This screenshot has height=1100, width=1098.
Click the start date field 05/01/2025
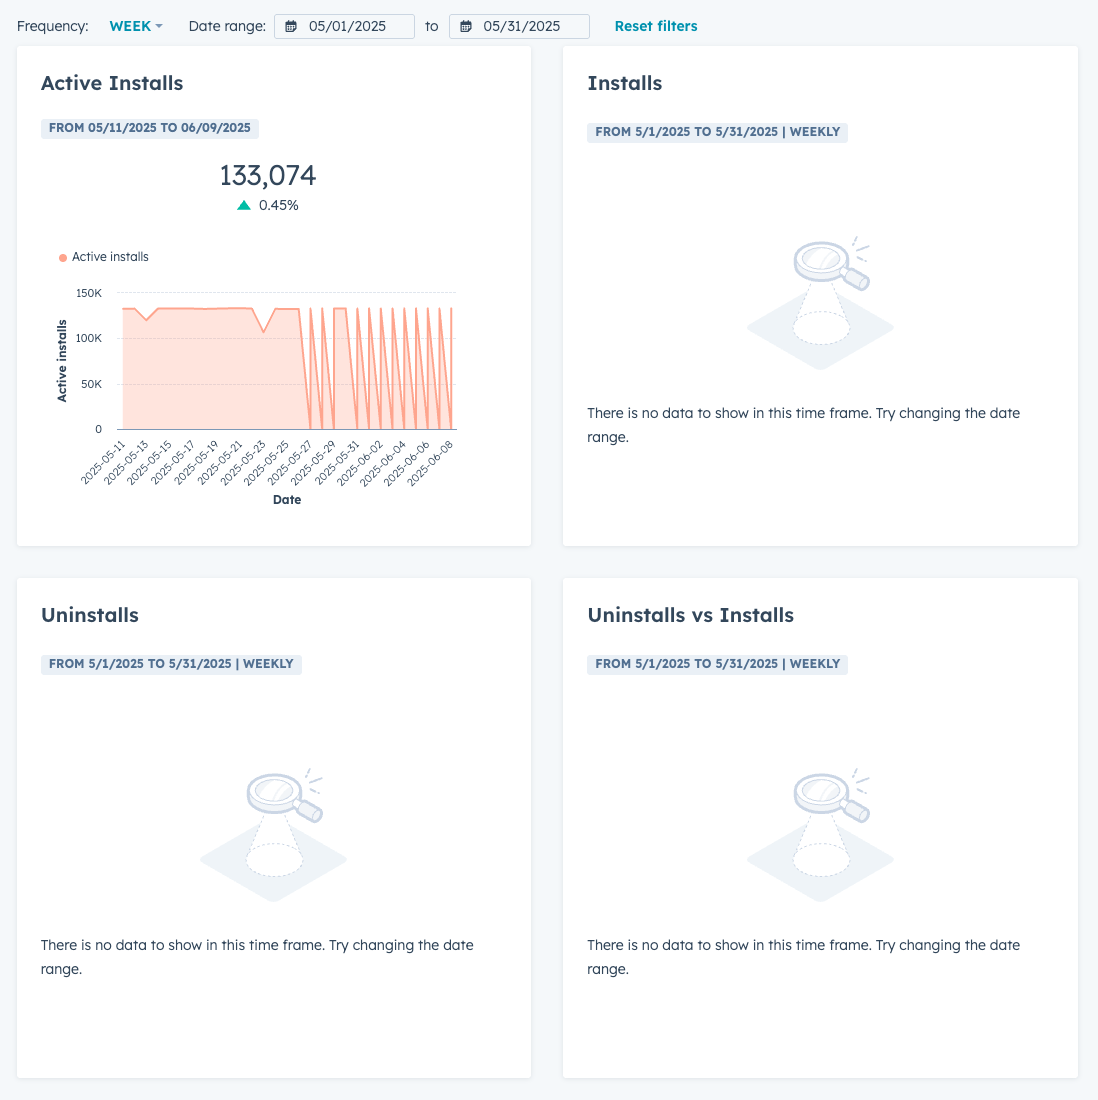(x=347, y=26)
